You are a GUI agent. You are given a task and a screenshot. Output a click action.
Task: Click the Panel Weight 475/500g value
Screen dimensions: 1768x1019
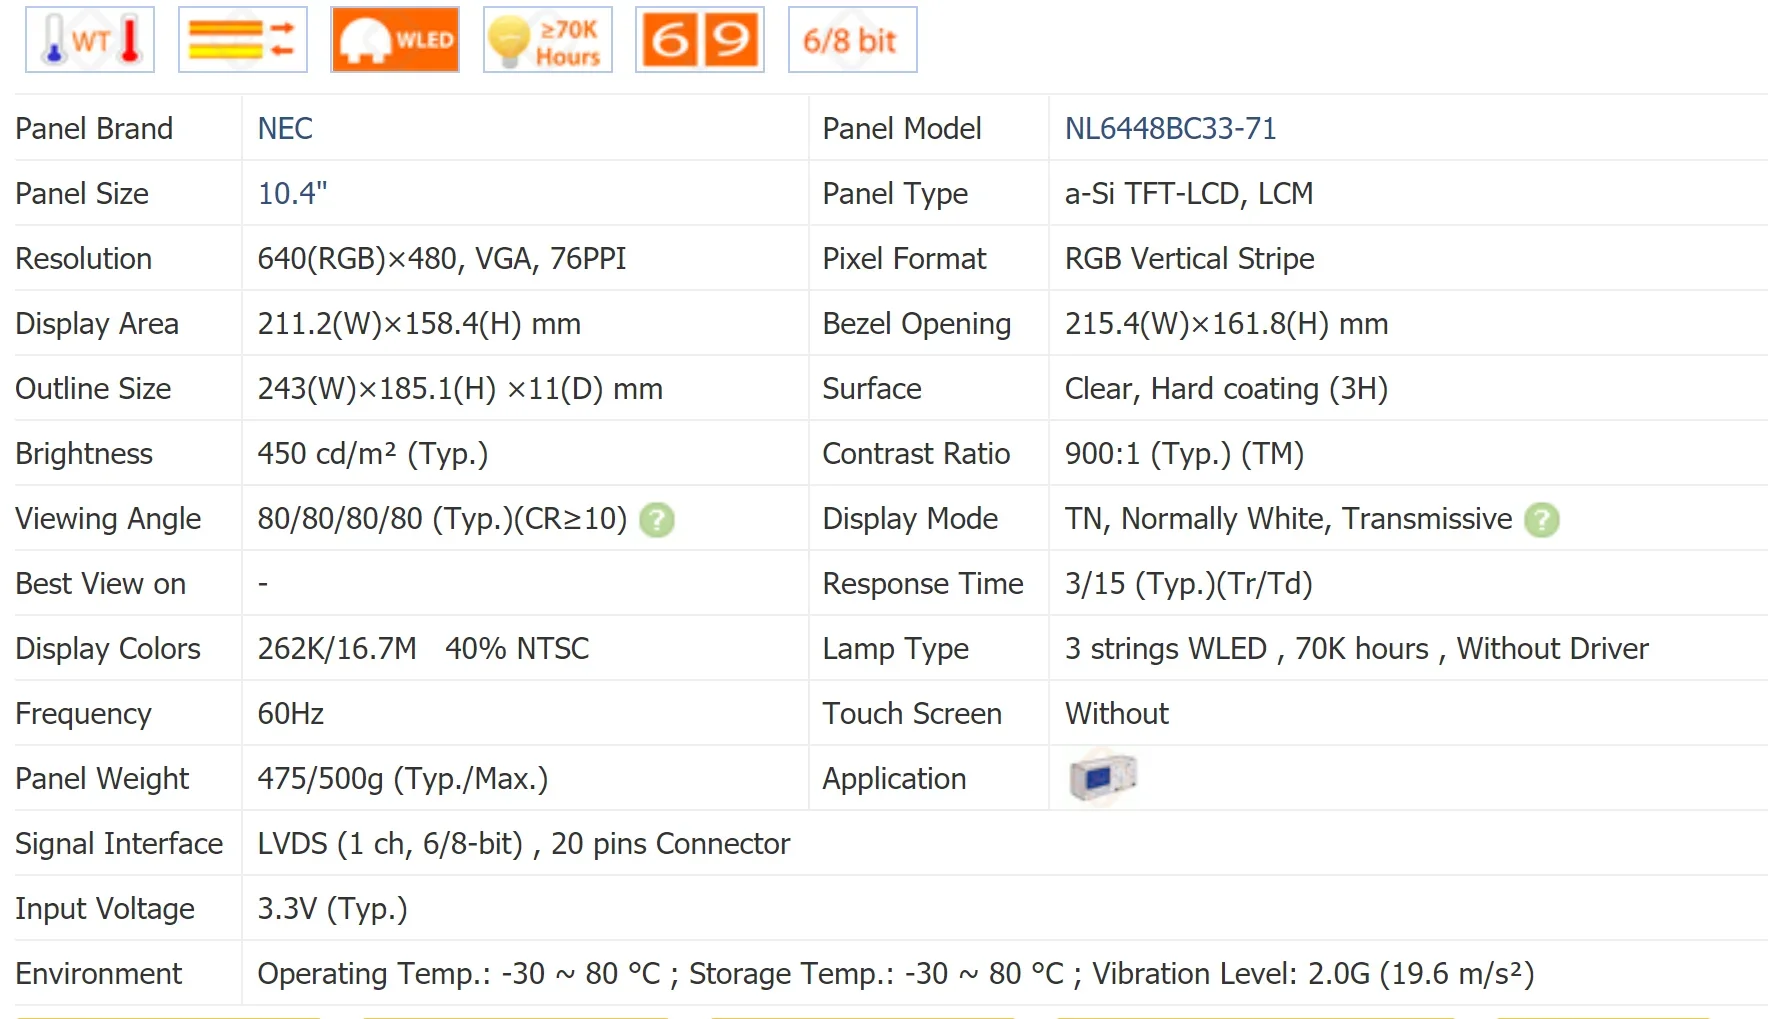(x=402, y=779)
